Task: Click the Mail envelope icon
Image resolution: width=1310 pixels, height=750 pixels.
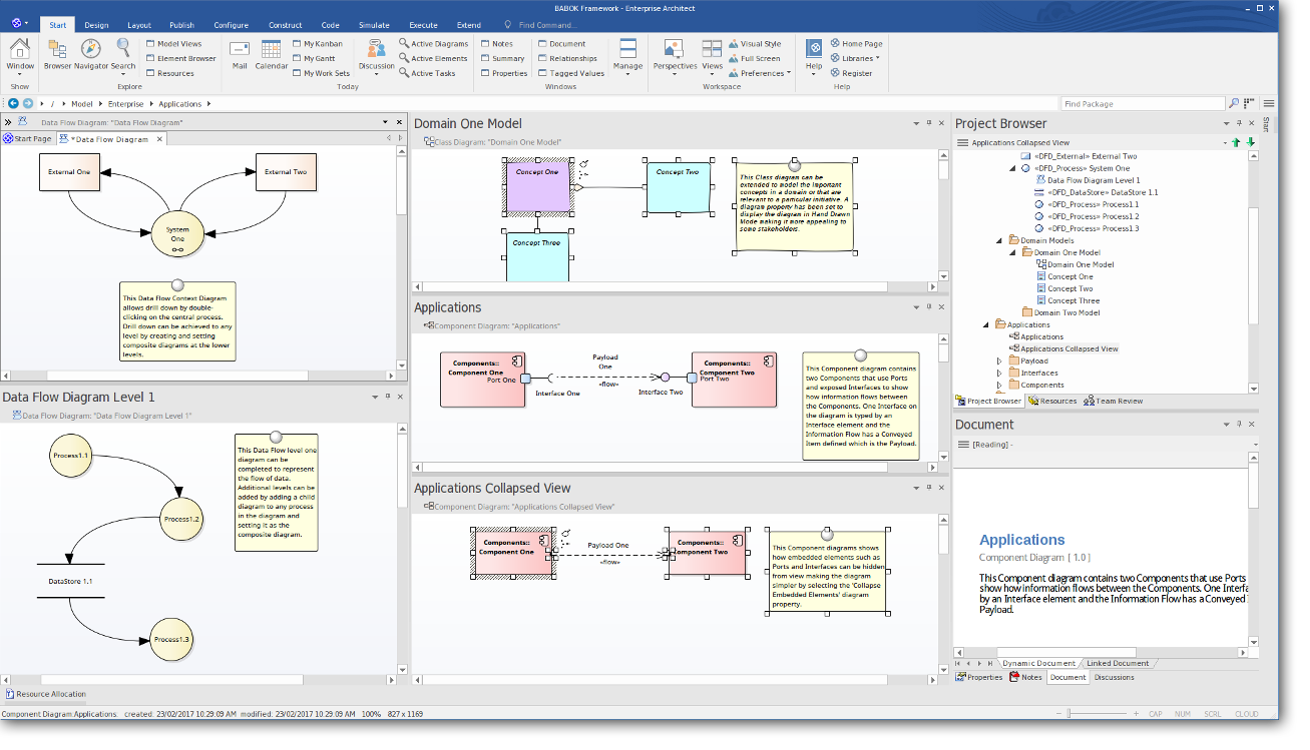Action: click(x=239, y=50)
